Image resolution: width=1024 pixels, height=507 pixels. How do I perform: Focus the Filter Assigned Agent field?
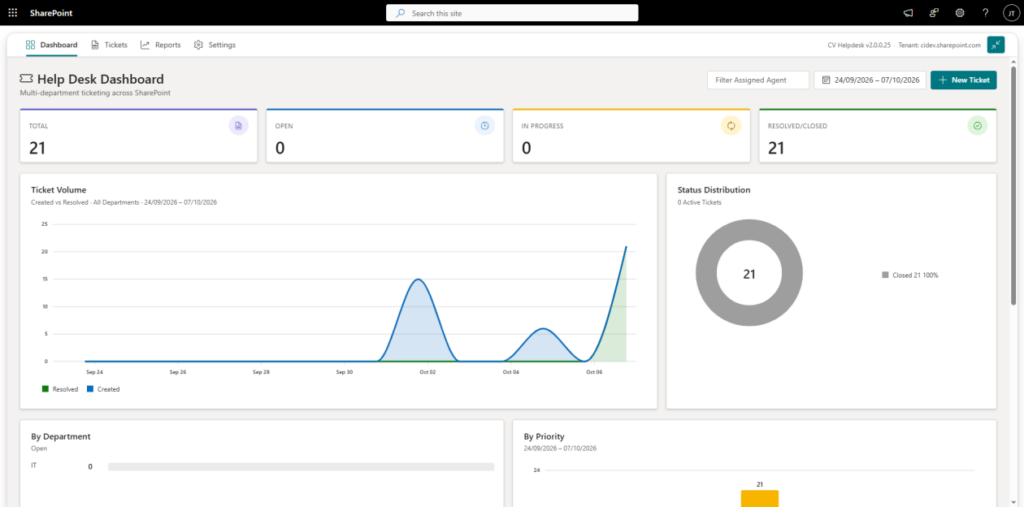click(x=758, y=80)
